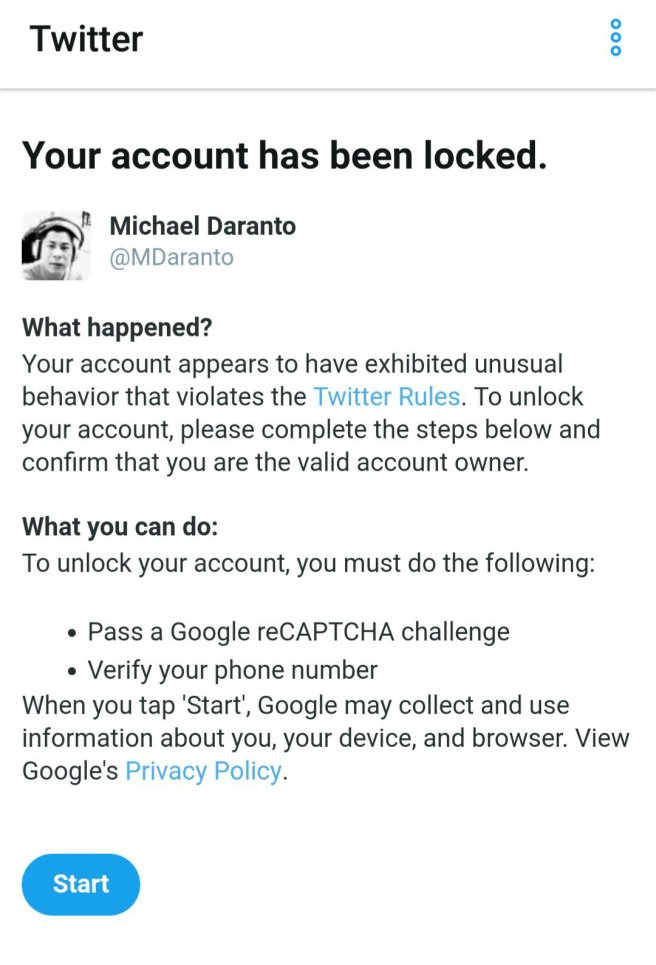The width and height of the screenshot is (656, 965).
Task: Click the 'exhibited unusual behavior' paragraph text
Action: 290,363
